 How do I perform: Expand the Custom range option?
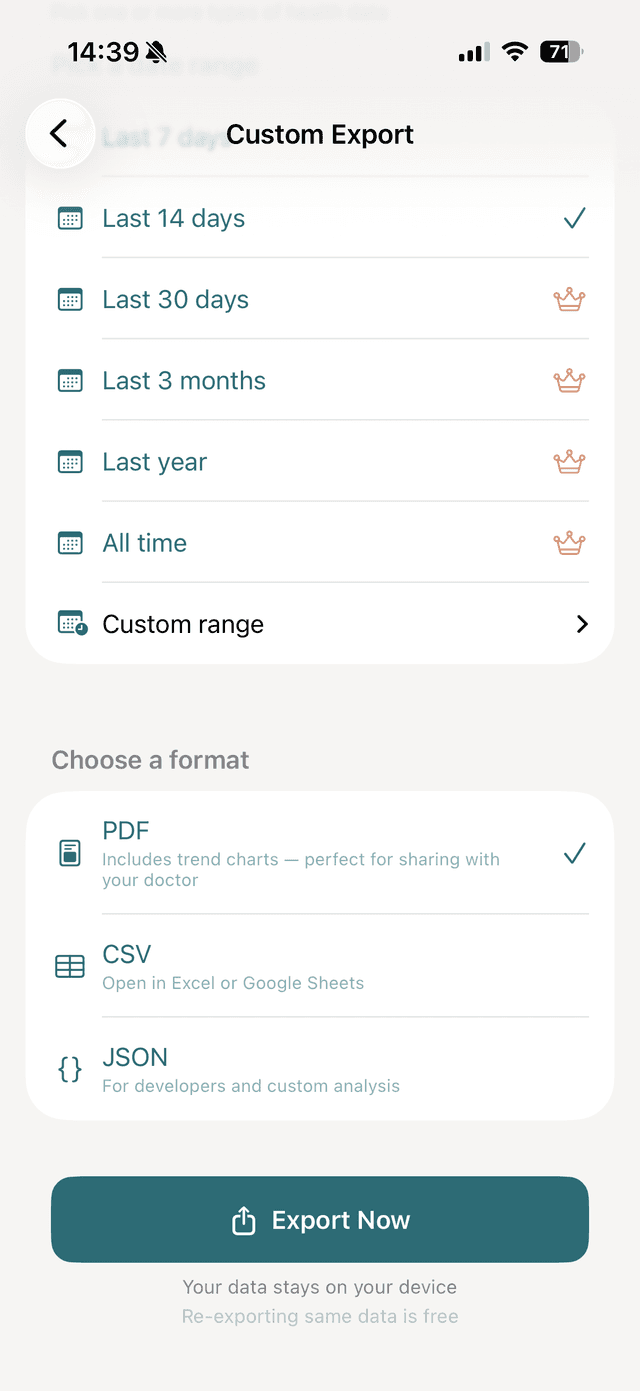[x=183, y=623]
